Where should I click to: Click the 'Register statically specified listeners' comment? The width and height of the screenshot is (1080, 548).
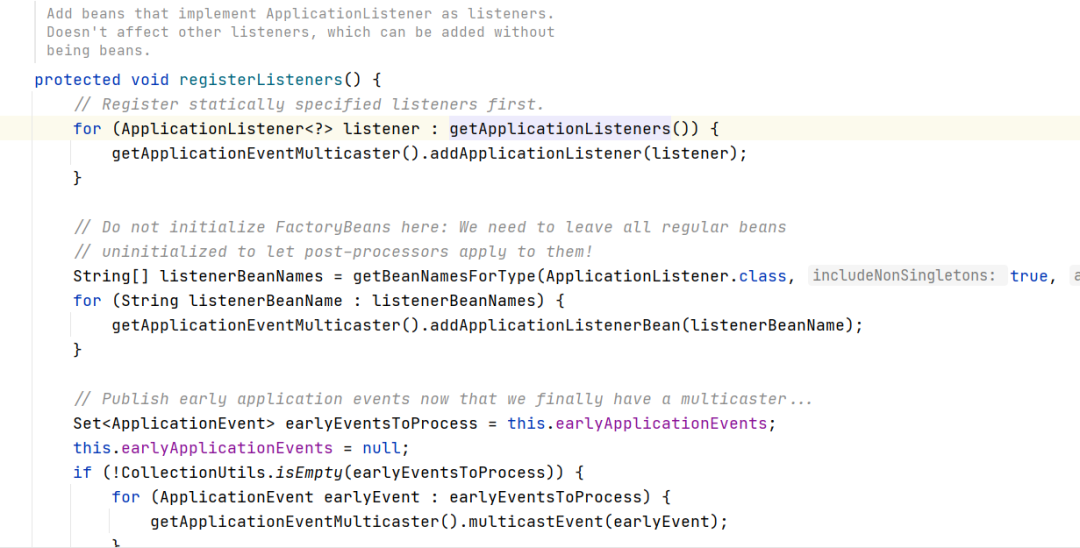[x=308, y=104]
